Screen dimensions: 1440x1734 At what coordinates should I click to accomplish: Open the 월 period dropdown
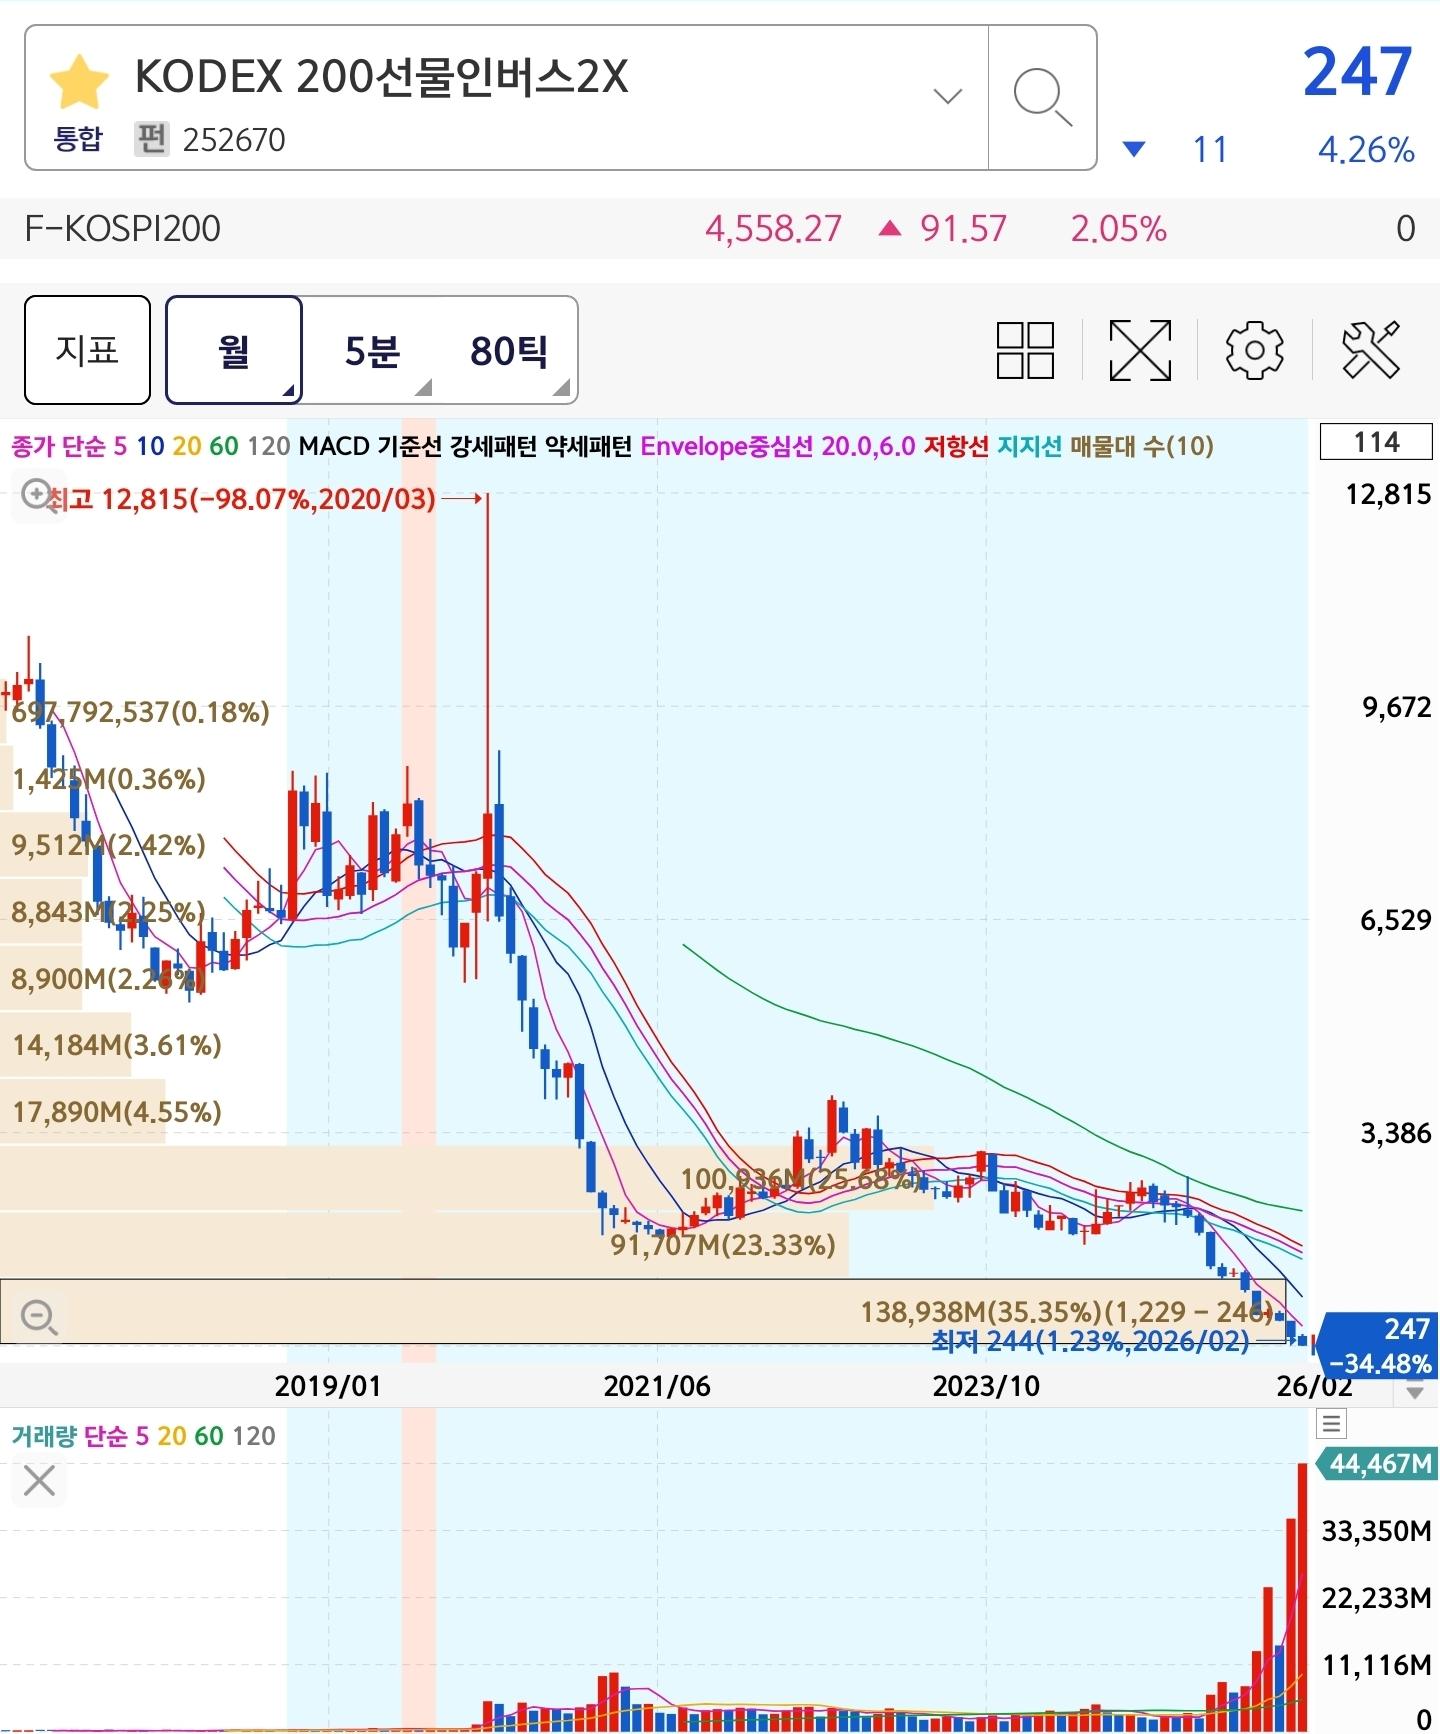(x=234, y=350)
